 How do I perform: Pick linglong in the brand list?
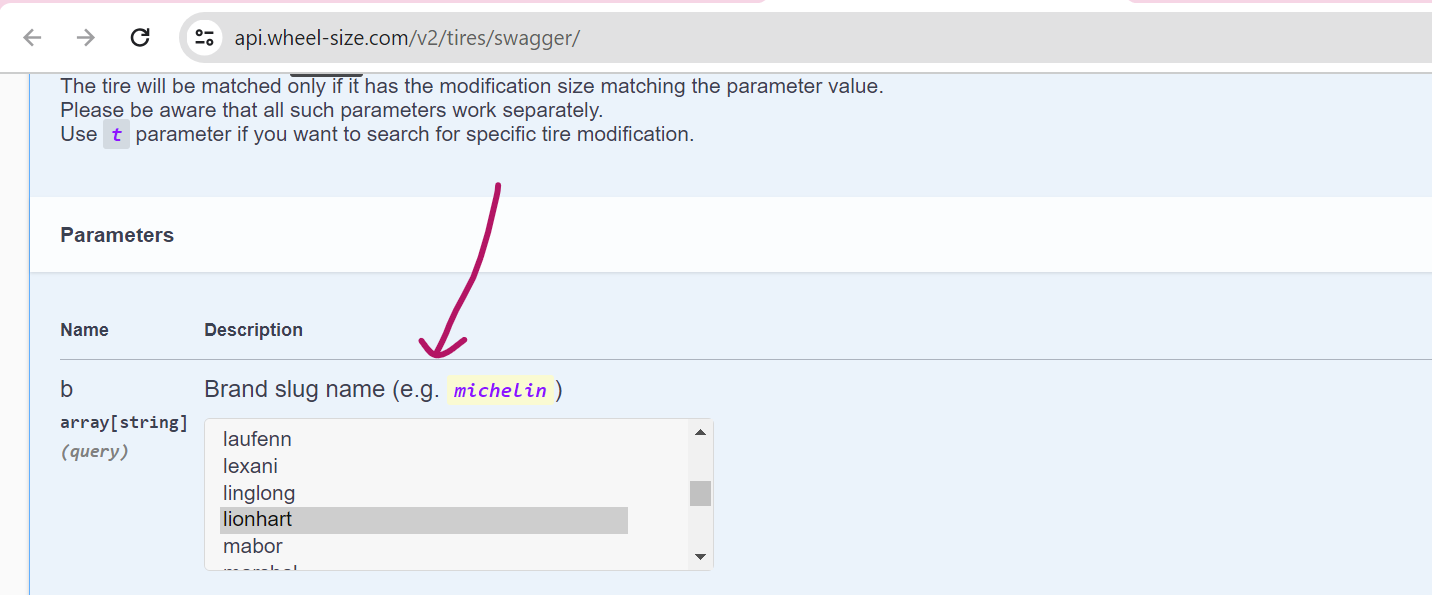[259, 493]
